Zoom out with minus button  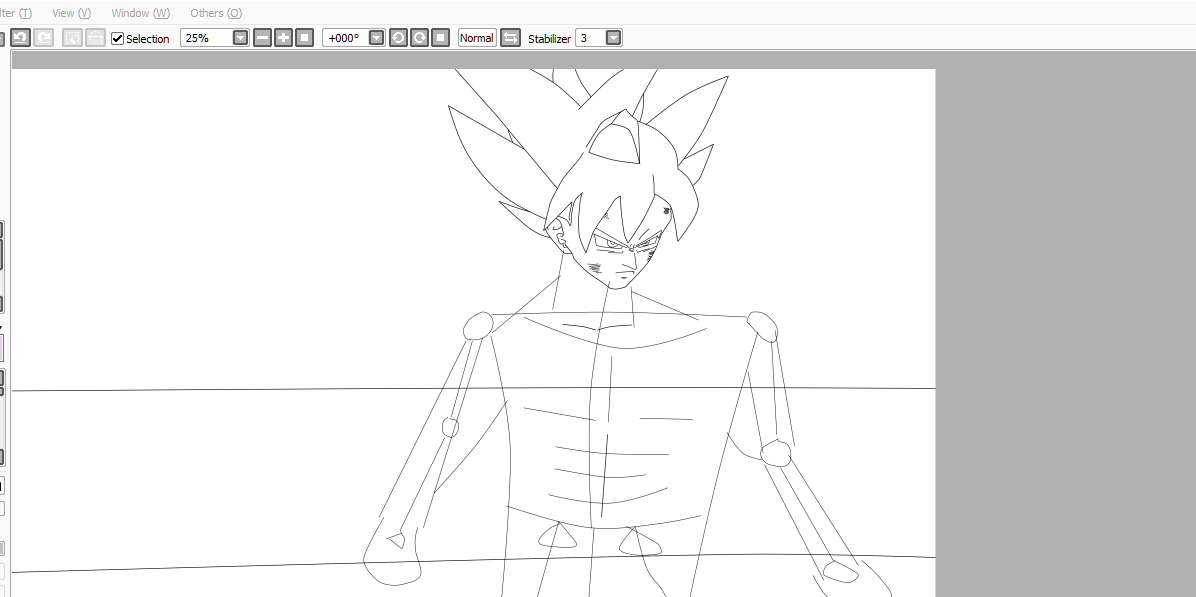coord(262,37)
